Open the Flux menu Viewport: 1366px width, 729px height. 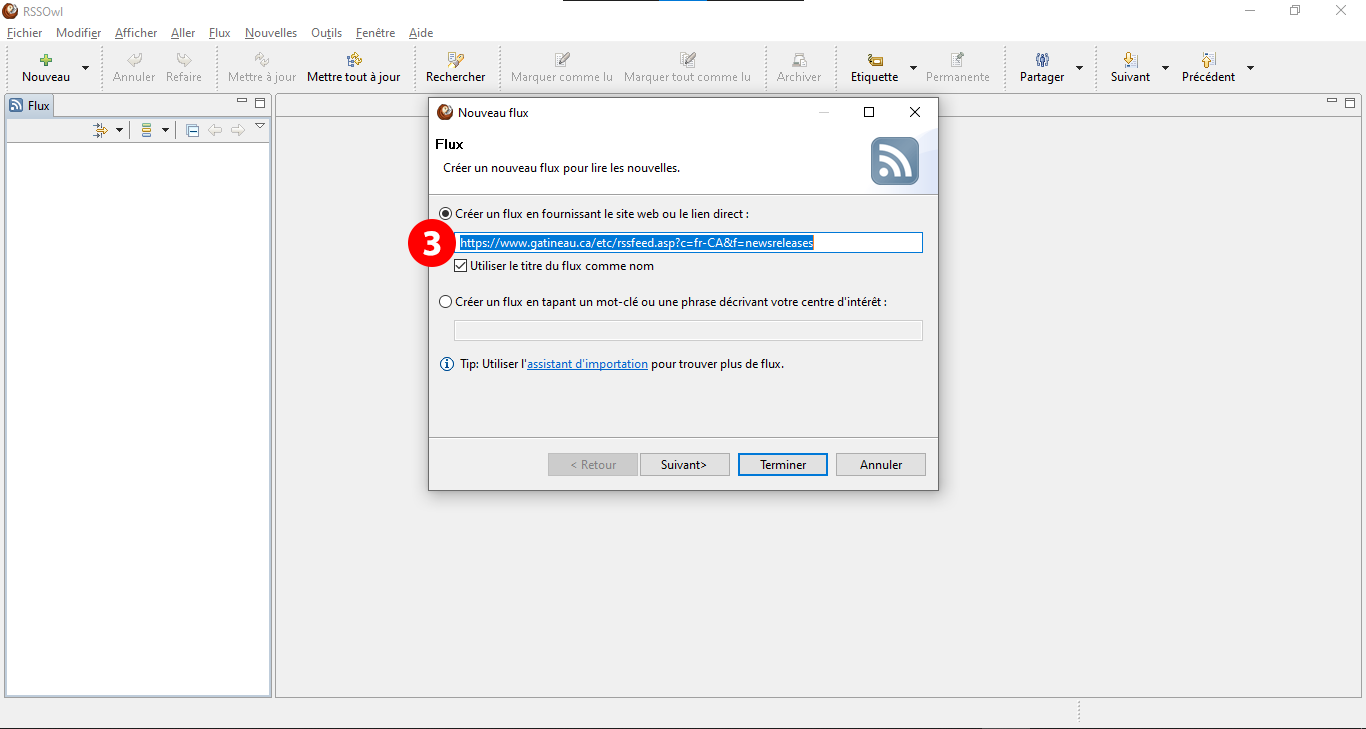[219, 33]
